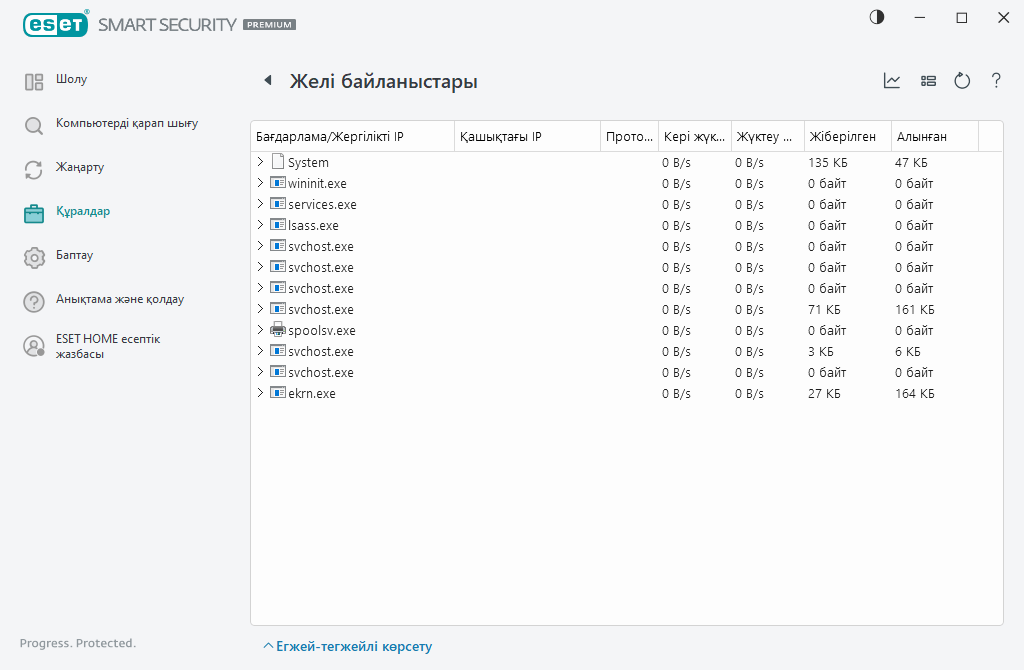Open help via the question mark icon

point(996,81)
